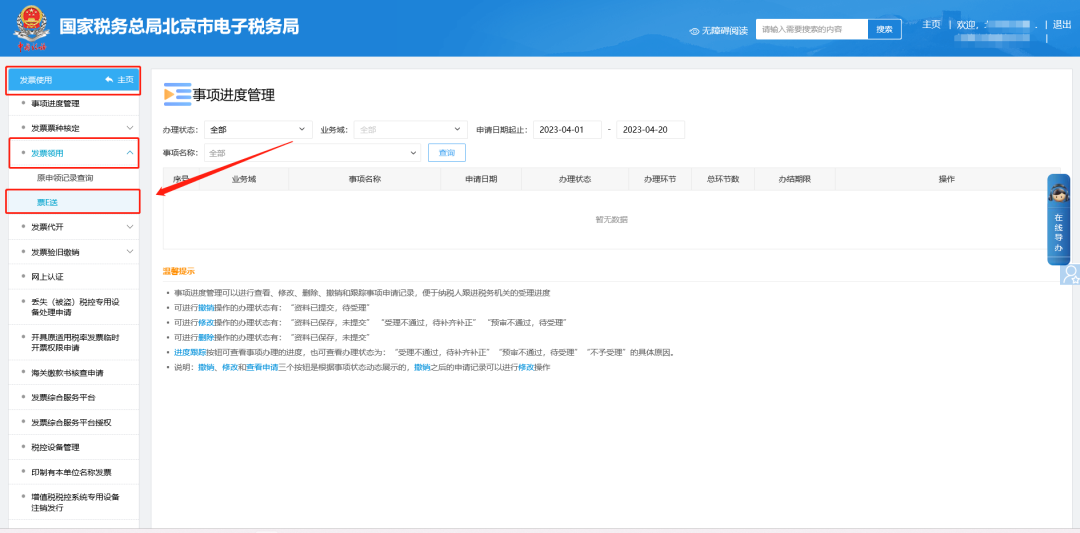The width and height of the screenshot is (1080, 533).
Task: Click 修改 in the 可进行修改操作 tip line
Action: click(207, 322)
